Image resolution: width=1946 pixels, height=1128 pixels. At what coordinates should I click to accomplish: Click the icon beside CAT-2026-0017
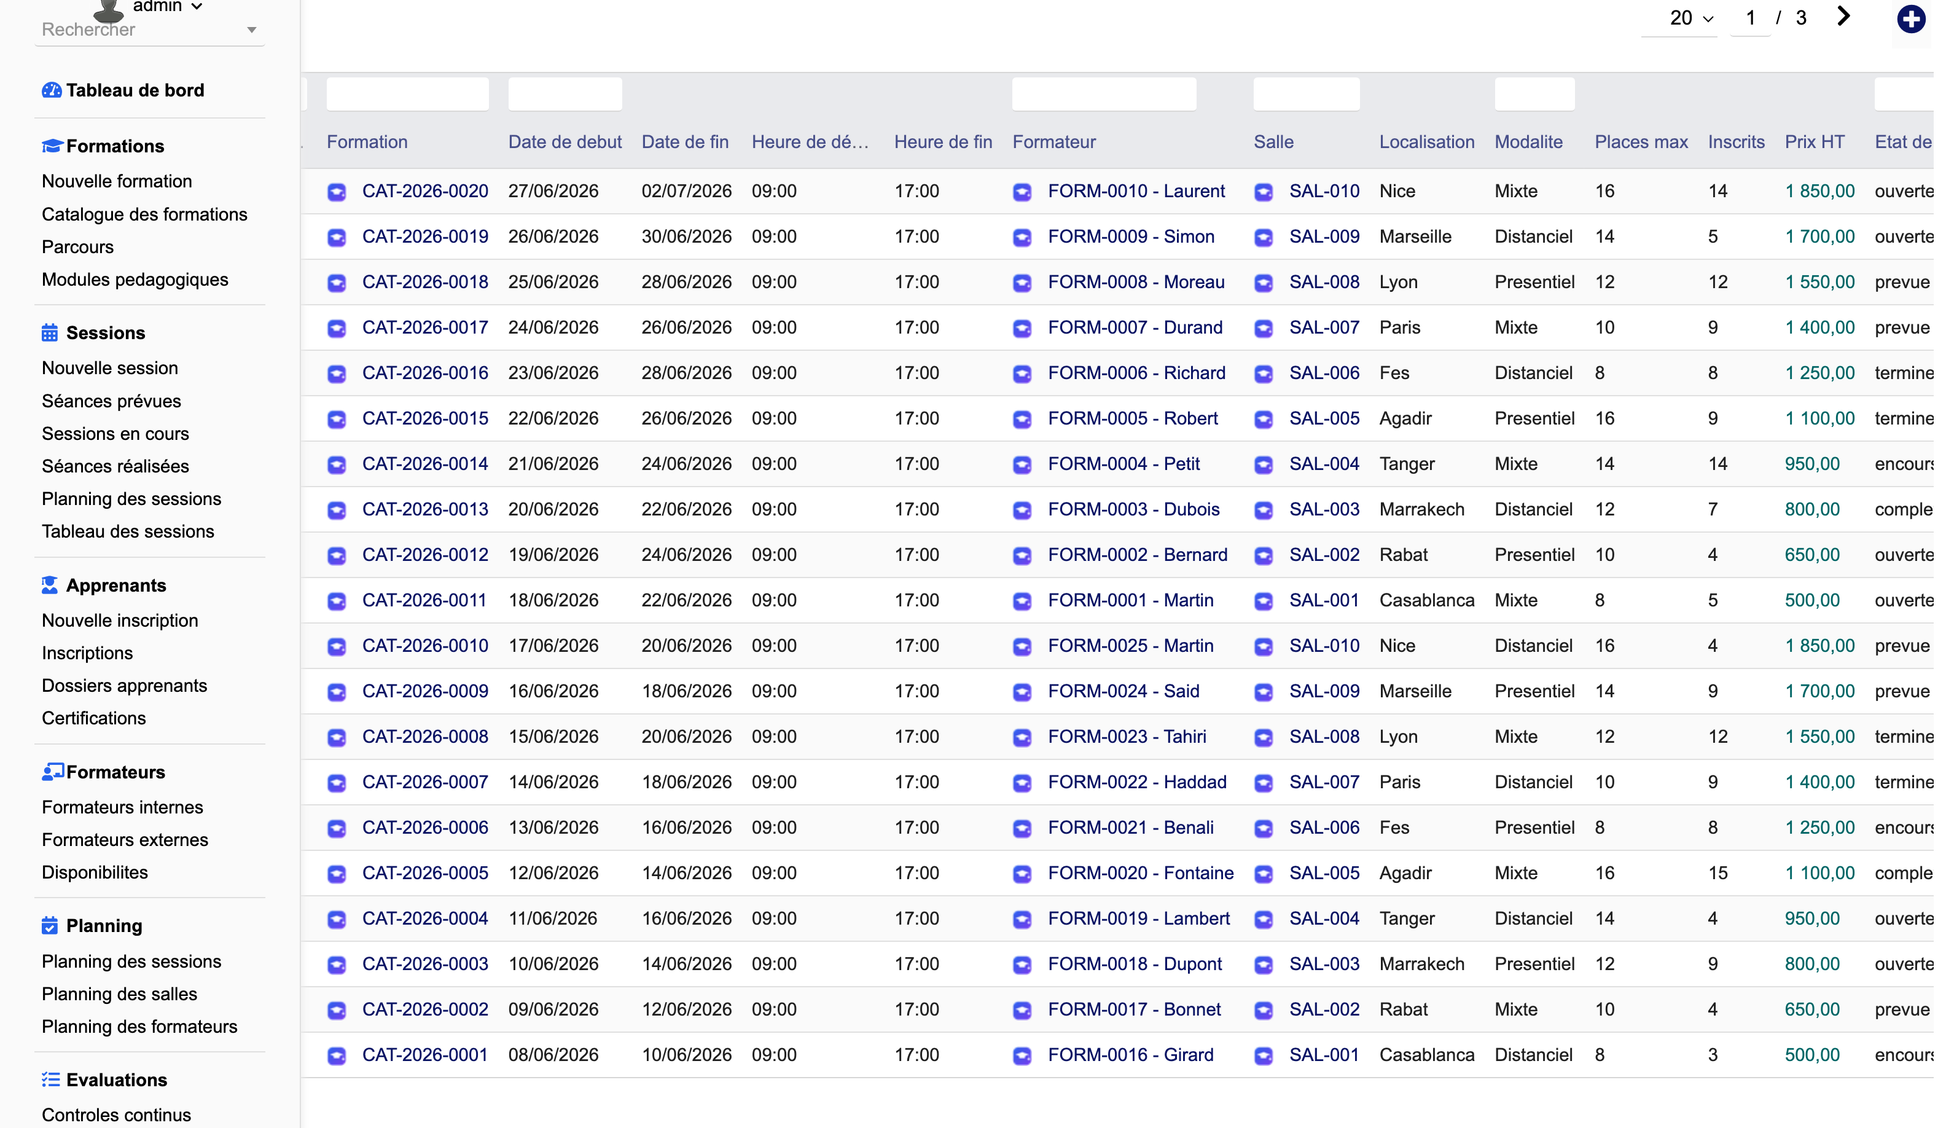click(x=337, y=328)
